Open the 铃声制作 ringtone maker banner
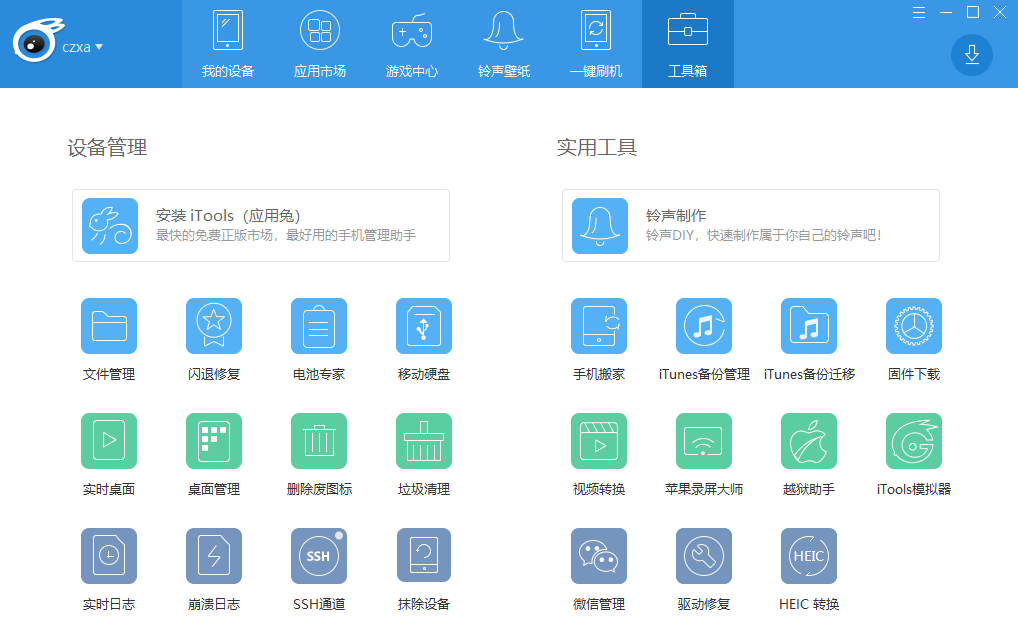1018x633 pixels. click(x=751, y=225)
